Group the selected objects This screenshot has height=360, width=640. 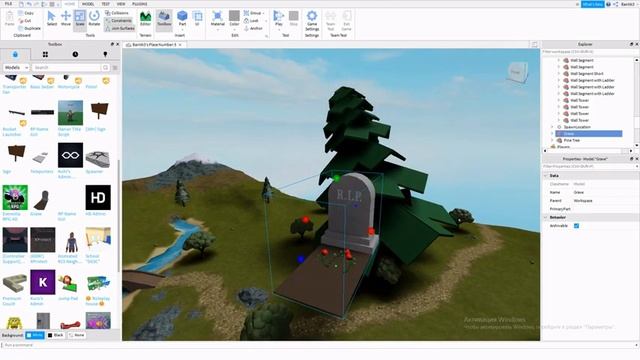(x=253, y=13)
